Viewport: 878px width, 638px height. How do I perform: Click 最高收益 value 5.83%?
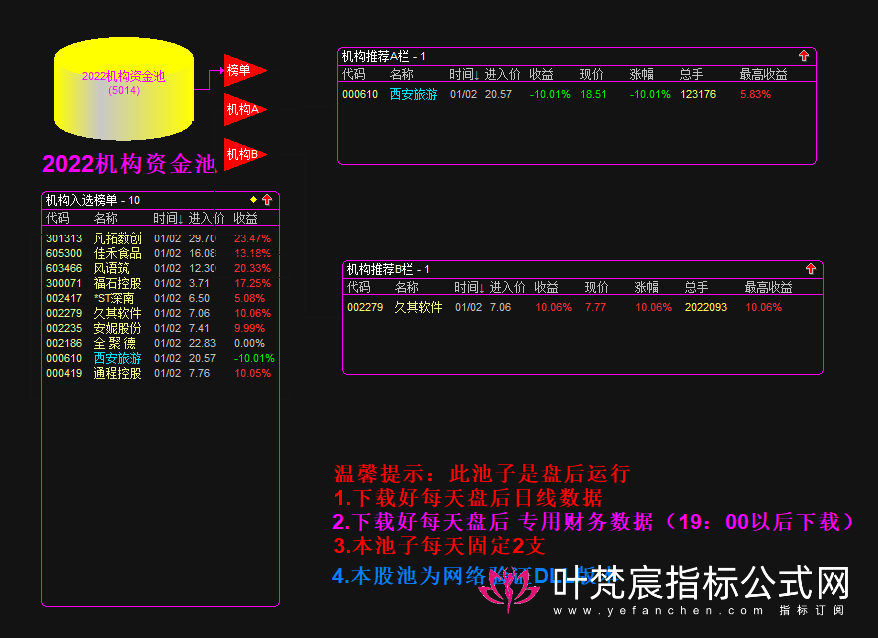(x=755, y=94)
